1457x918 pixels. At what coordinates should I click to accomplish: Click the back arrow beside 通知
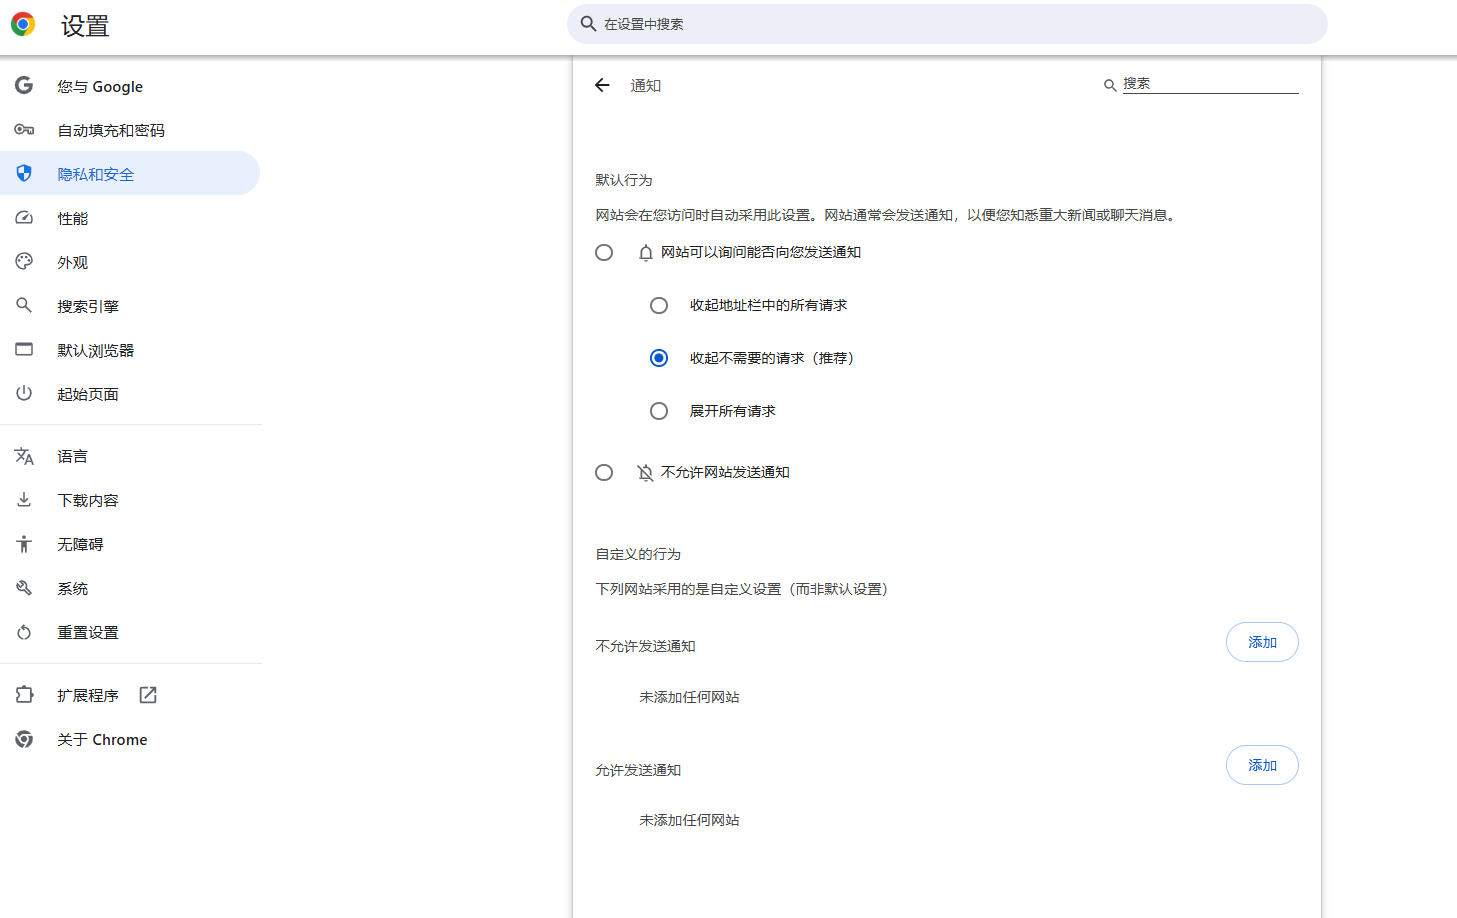pyautogui.click(x=602, y=85)
